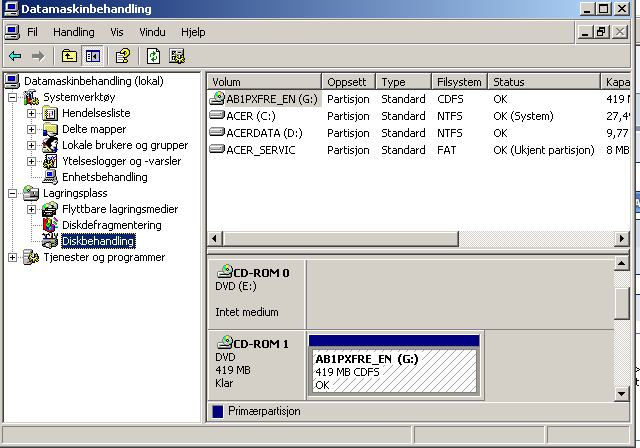Click the Back arrow toolbar icon

pos(14,56)
